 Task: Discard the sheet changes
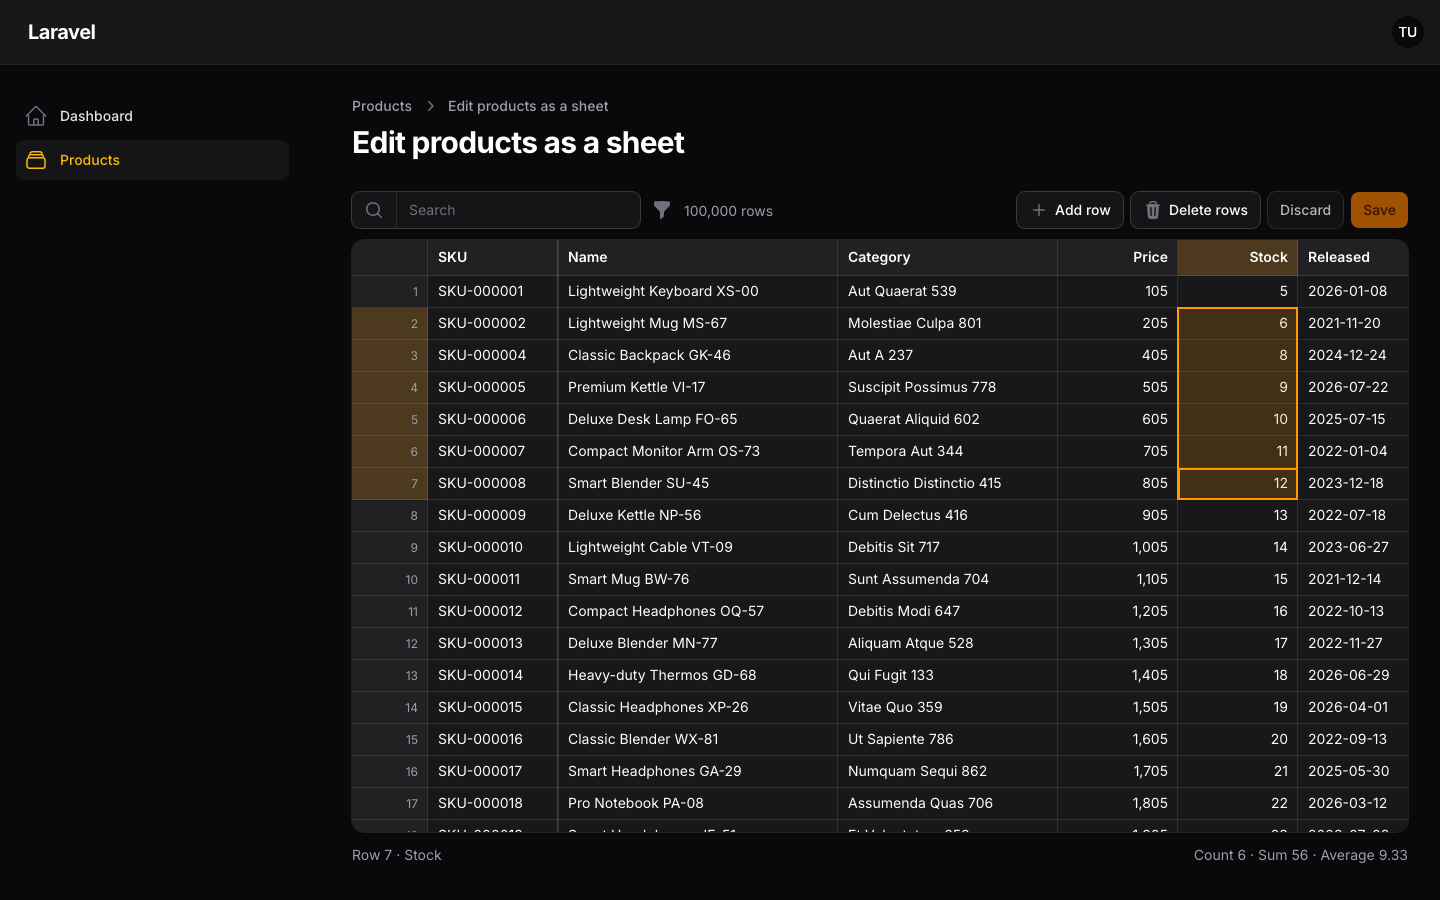[1305, 210]
